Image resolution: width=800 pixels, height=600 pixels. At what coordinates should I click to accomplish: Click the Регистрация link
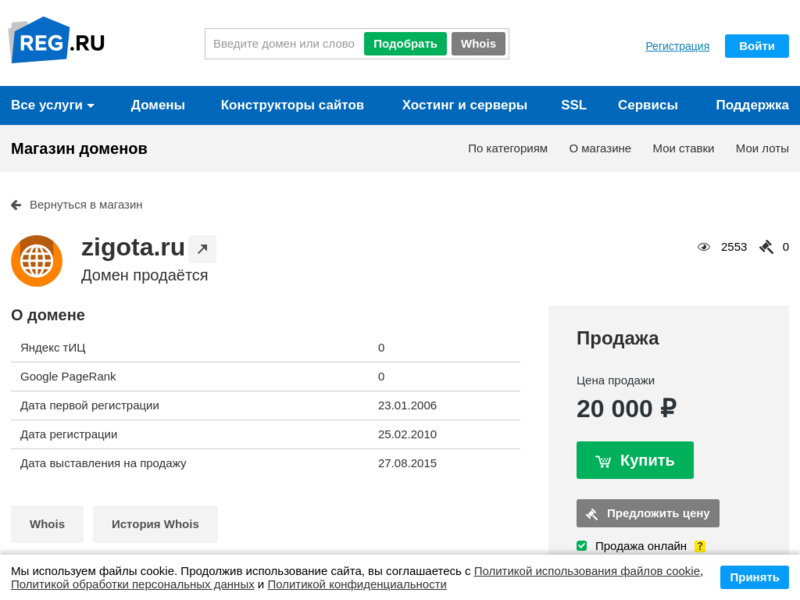click(x=677, y=46)
